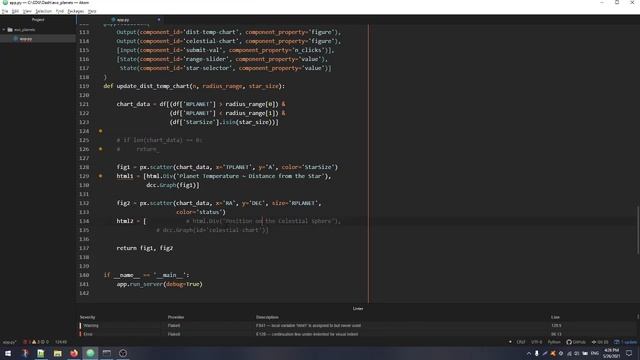This screenshot has width=640, height=360.
Task: Click the app.py filename in status bar
Action: pyautogui.click(x=9, y=342)
